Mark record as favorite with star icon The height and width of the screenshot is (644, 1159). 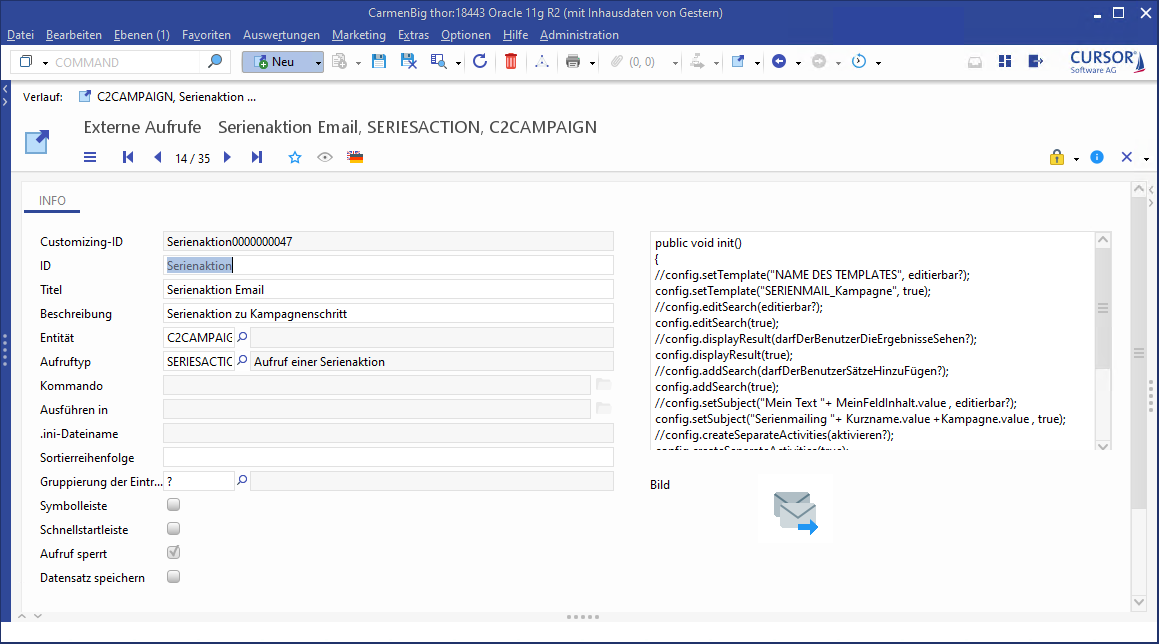coord(295,157)
